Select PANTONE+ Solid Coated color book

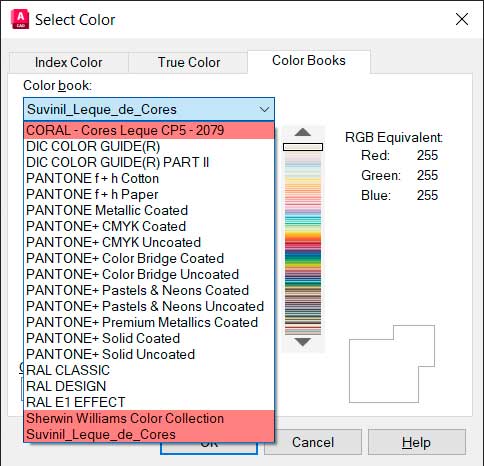149,338
